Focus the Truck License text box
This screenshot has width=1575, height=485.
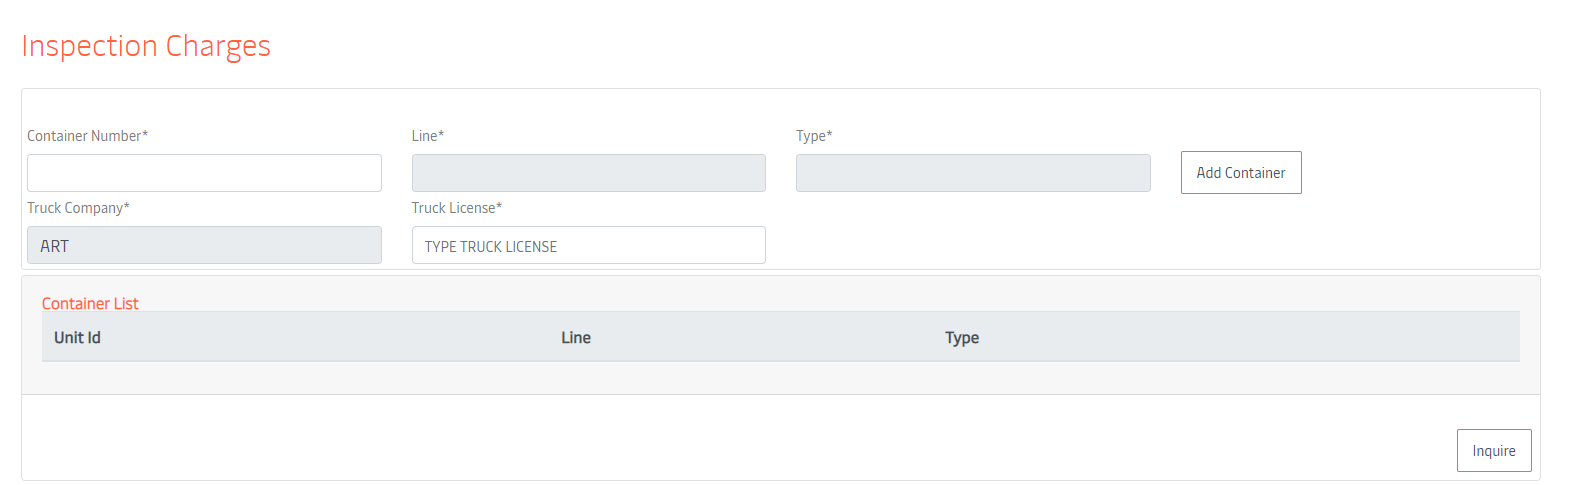[588, 245]
